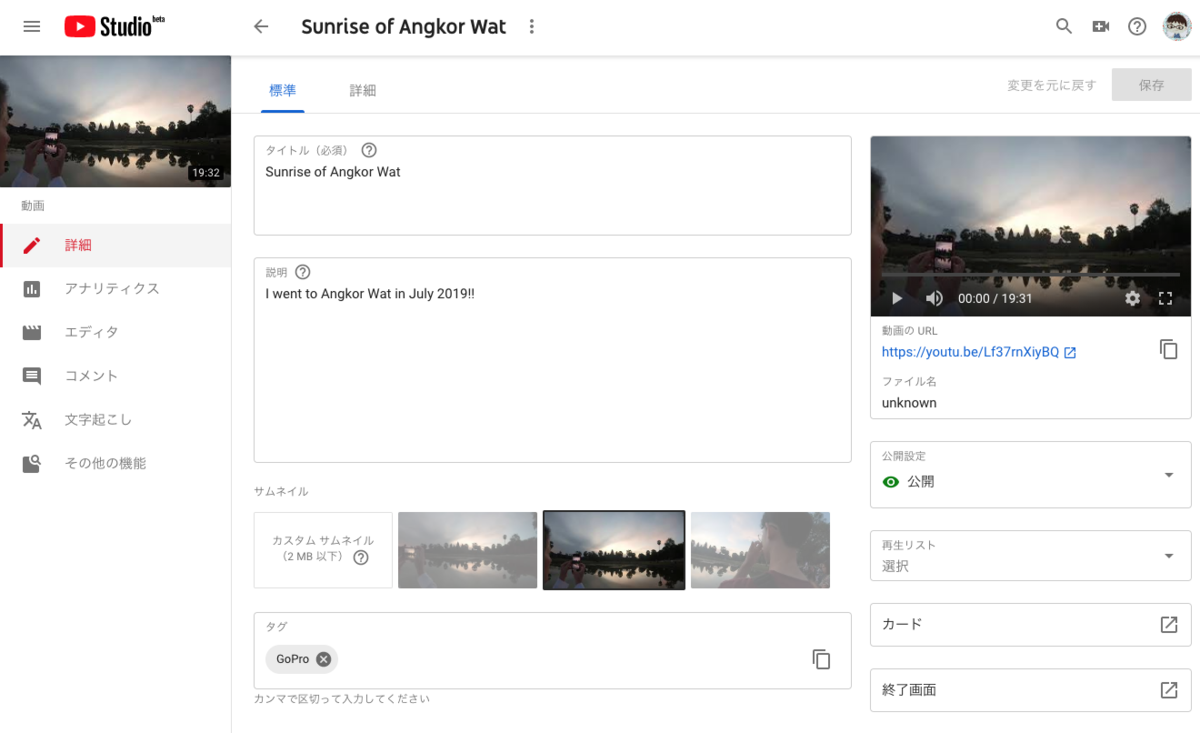1200x733 pixels.
Task: Switch to the 詳細 tab
Action: click(362, 89)
